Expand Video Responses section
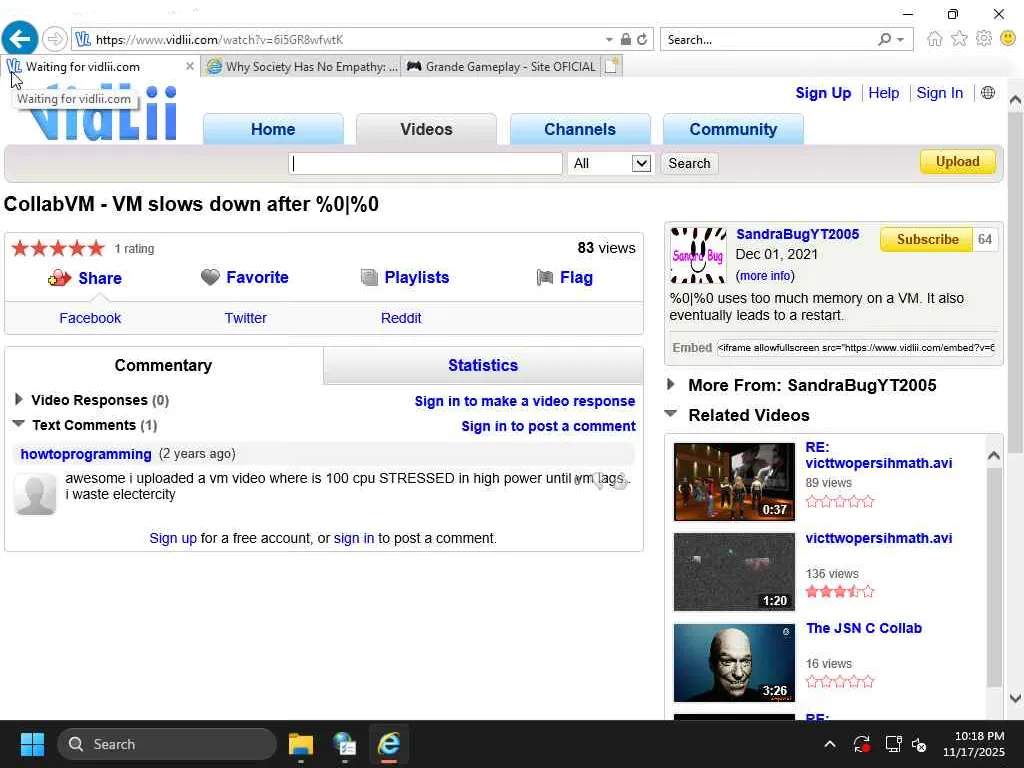This screenshot has height=768, width=1024. click(18, 399)
